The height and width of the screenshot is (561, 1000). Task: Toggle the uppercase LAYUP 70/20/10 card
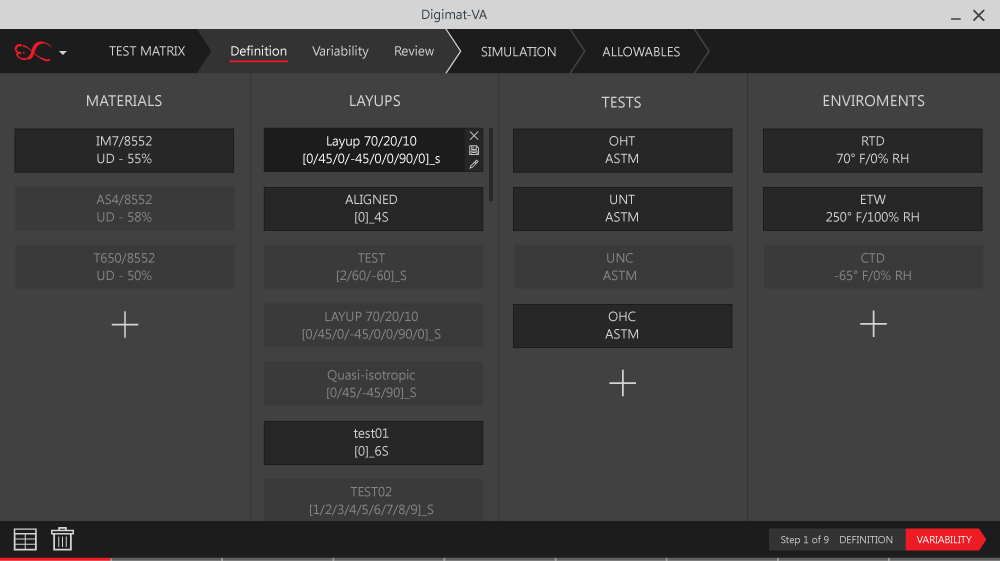coord(373,326)
